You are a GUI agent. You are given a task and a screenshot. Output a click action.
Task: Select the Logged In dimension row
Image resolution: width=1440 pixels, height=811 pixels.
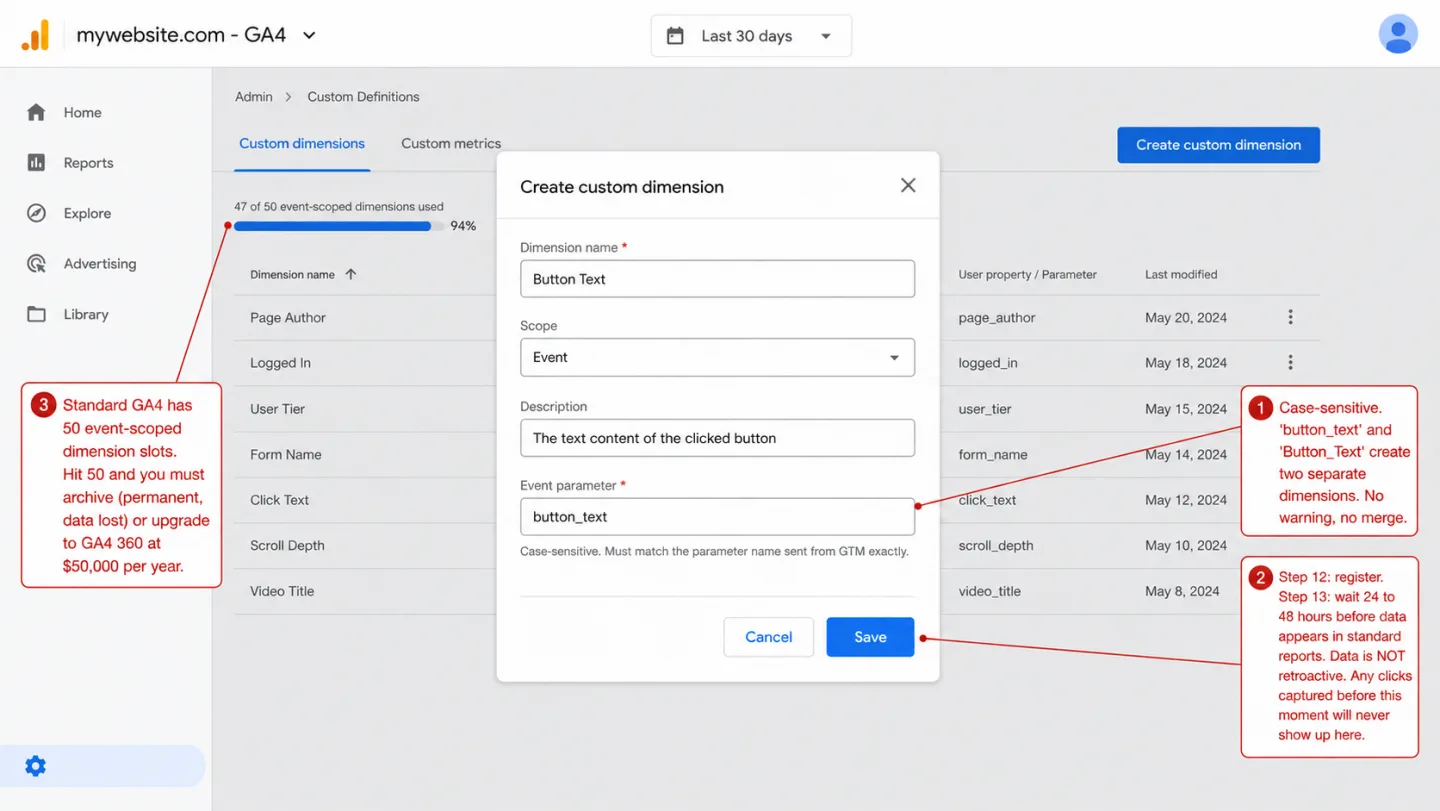coord(777,363)
